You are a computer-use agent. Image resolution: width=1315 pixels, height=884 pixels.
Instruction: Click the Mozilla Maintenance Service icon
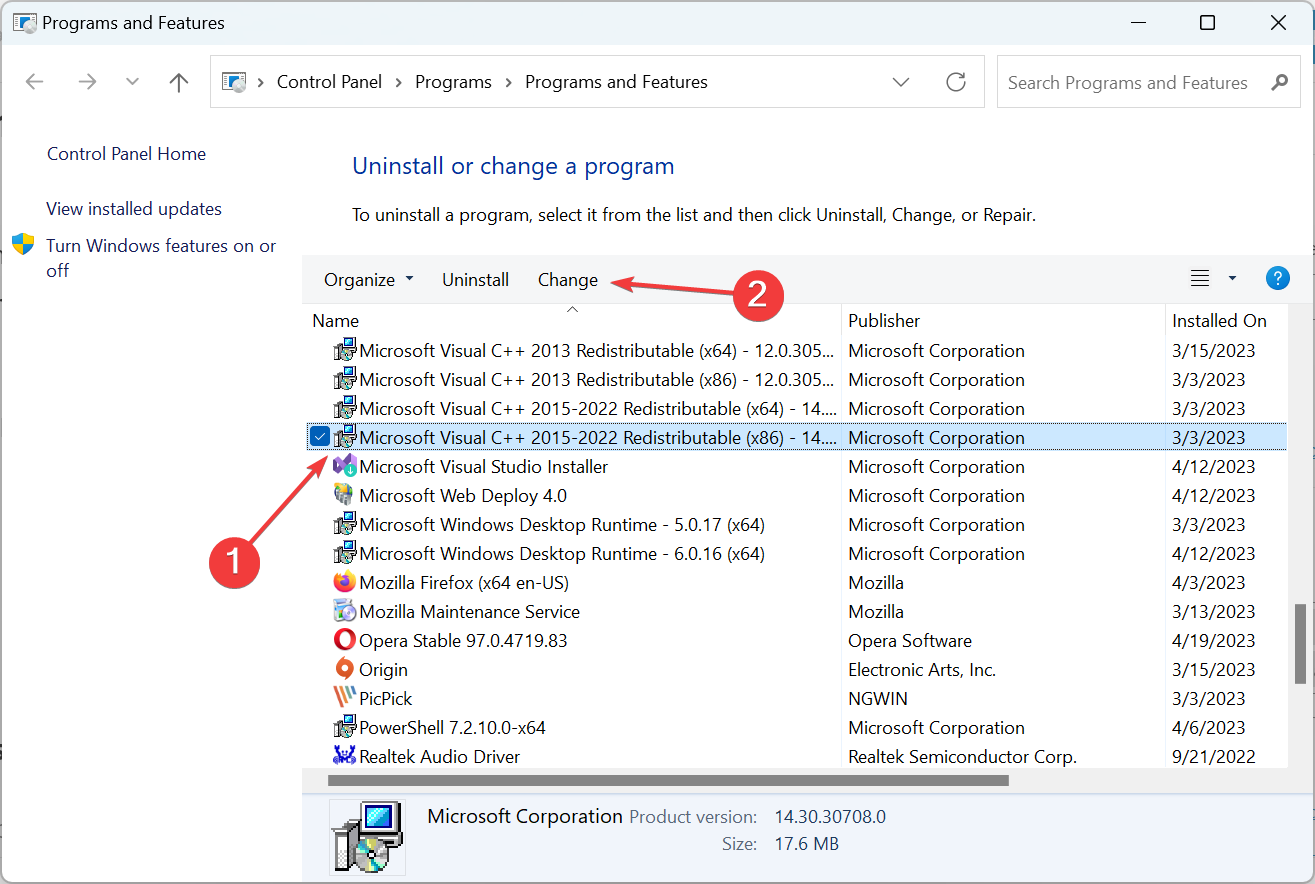click(x=344, y=611)
